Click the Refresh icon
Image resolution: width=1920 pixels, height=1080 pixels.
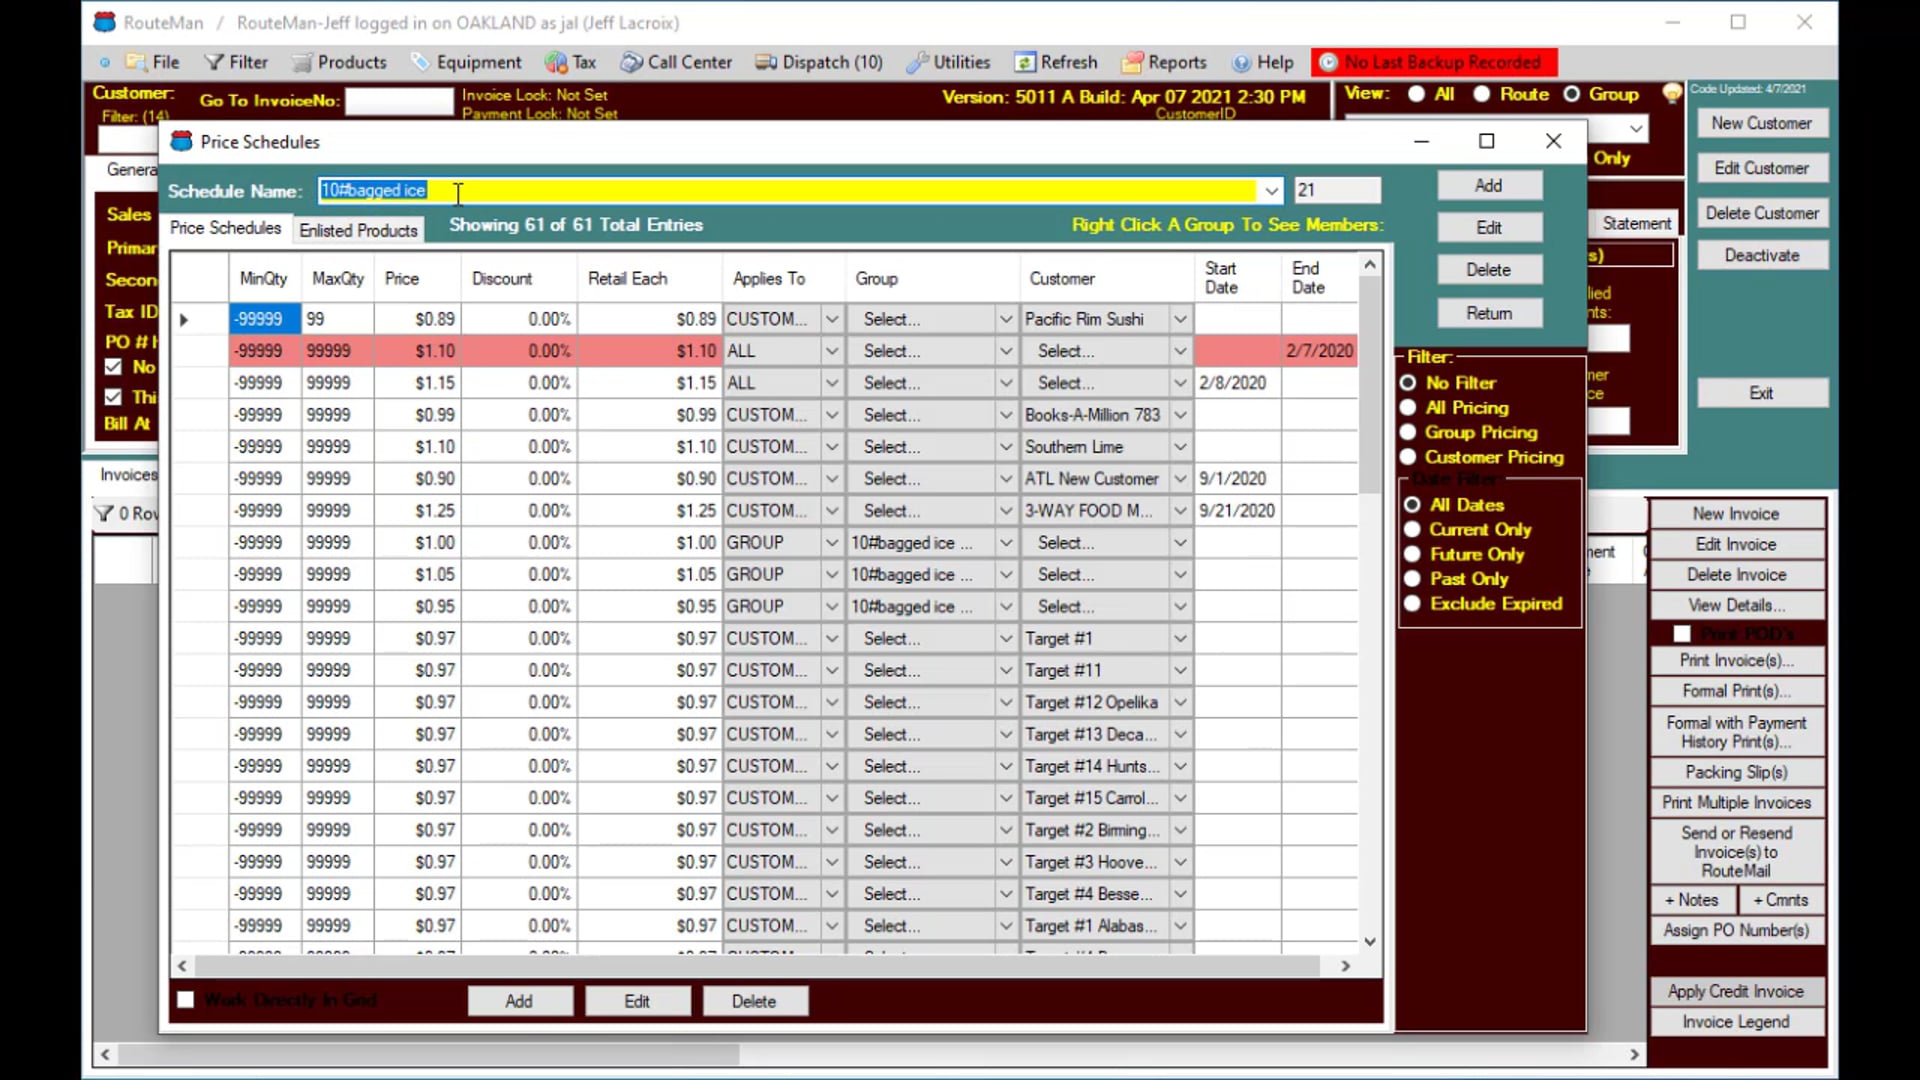[x=1025, y=62]
